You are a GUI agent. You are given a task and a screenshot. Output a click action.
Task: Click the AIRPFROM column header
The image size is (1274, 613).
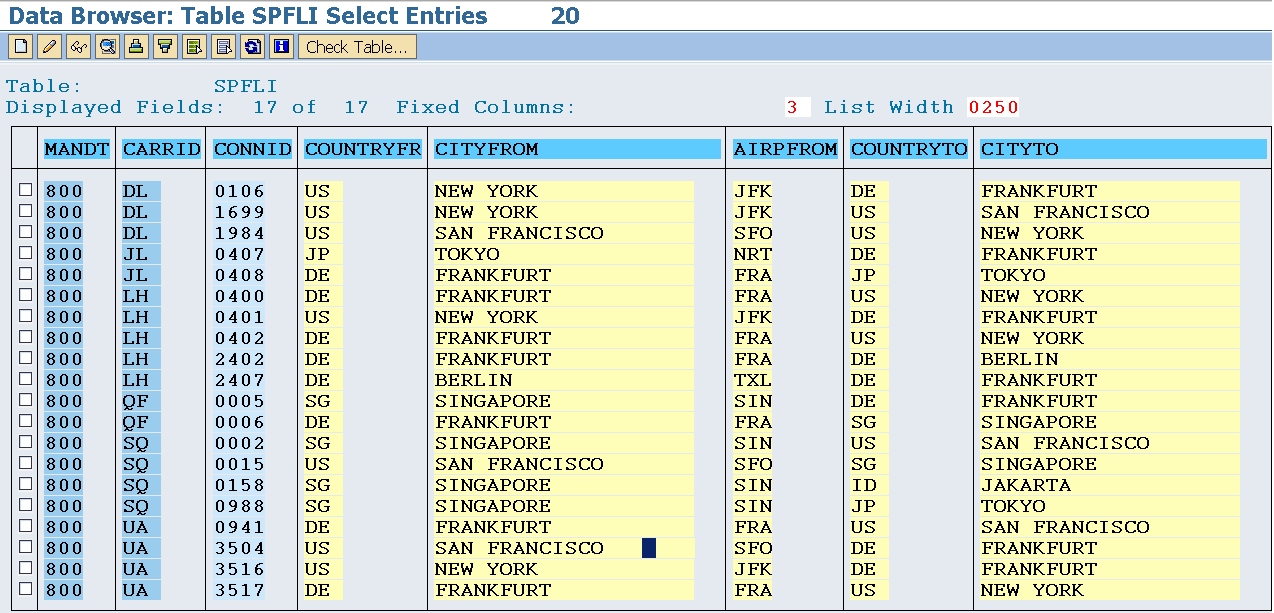(x=786, y=149)
